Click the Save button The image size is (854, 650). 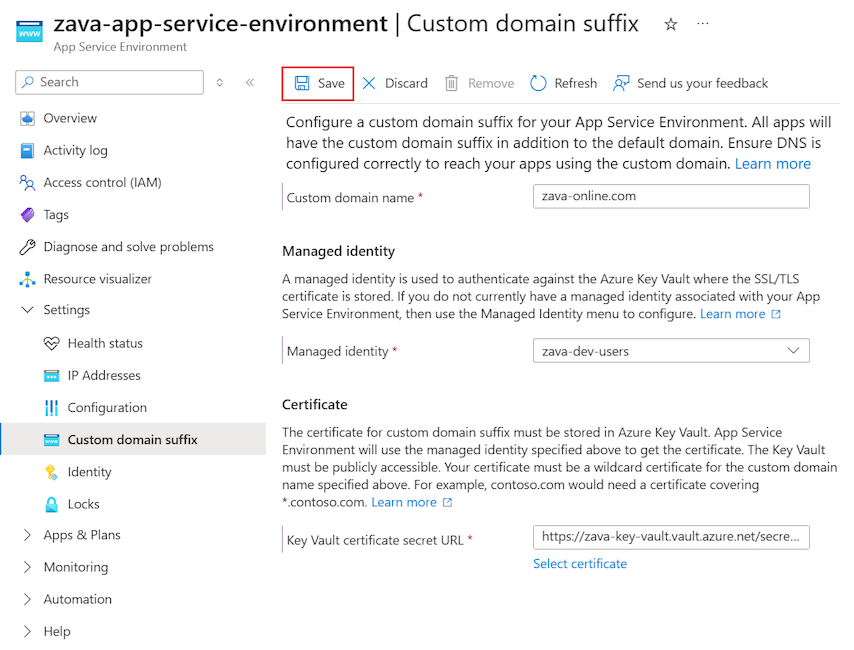point(317,83)
